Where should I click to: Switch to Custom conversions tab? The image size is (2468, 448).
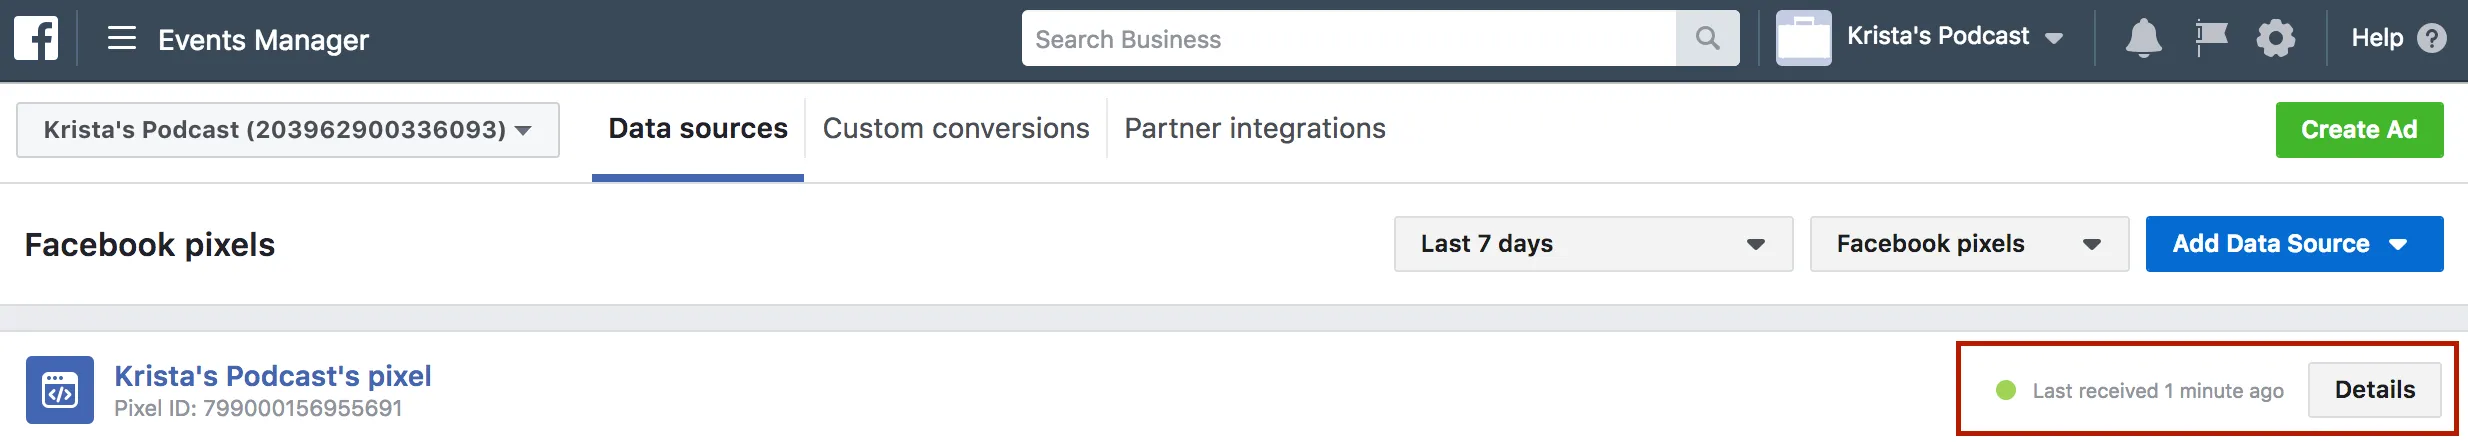coord(956,129)
